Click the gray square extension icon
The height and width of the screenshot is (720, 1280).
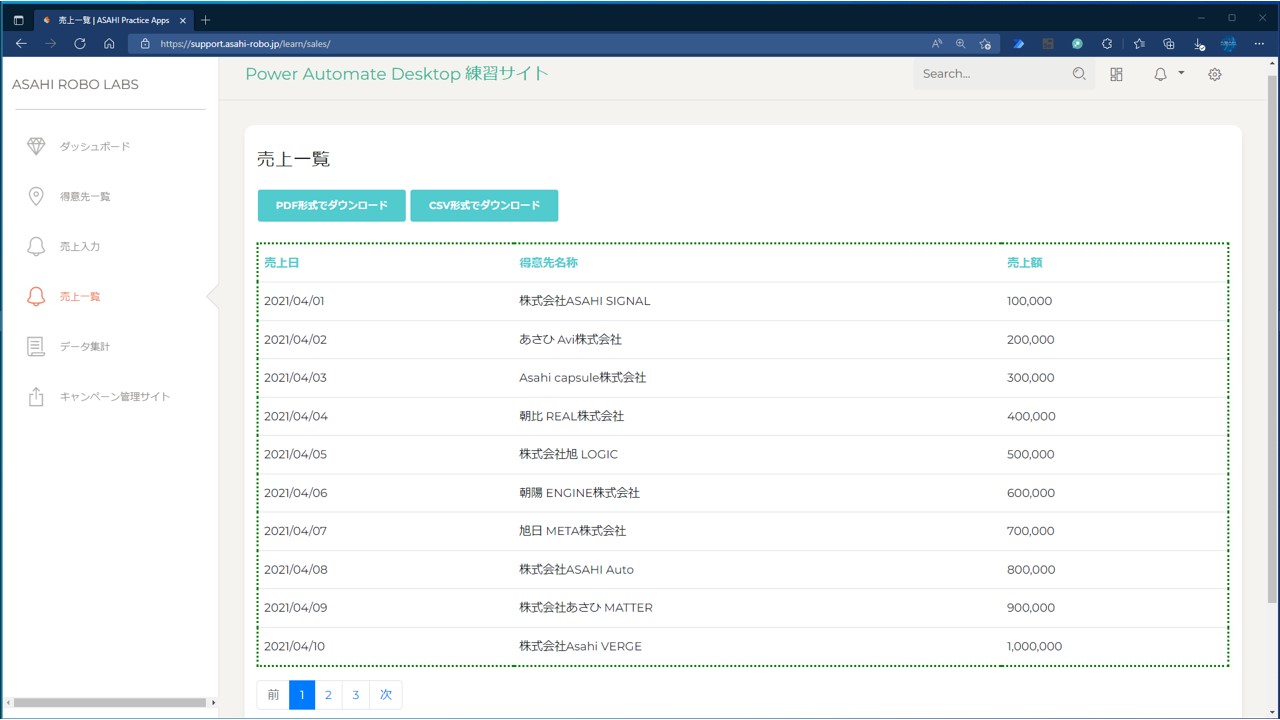[x=1048, y=44]
